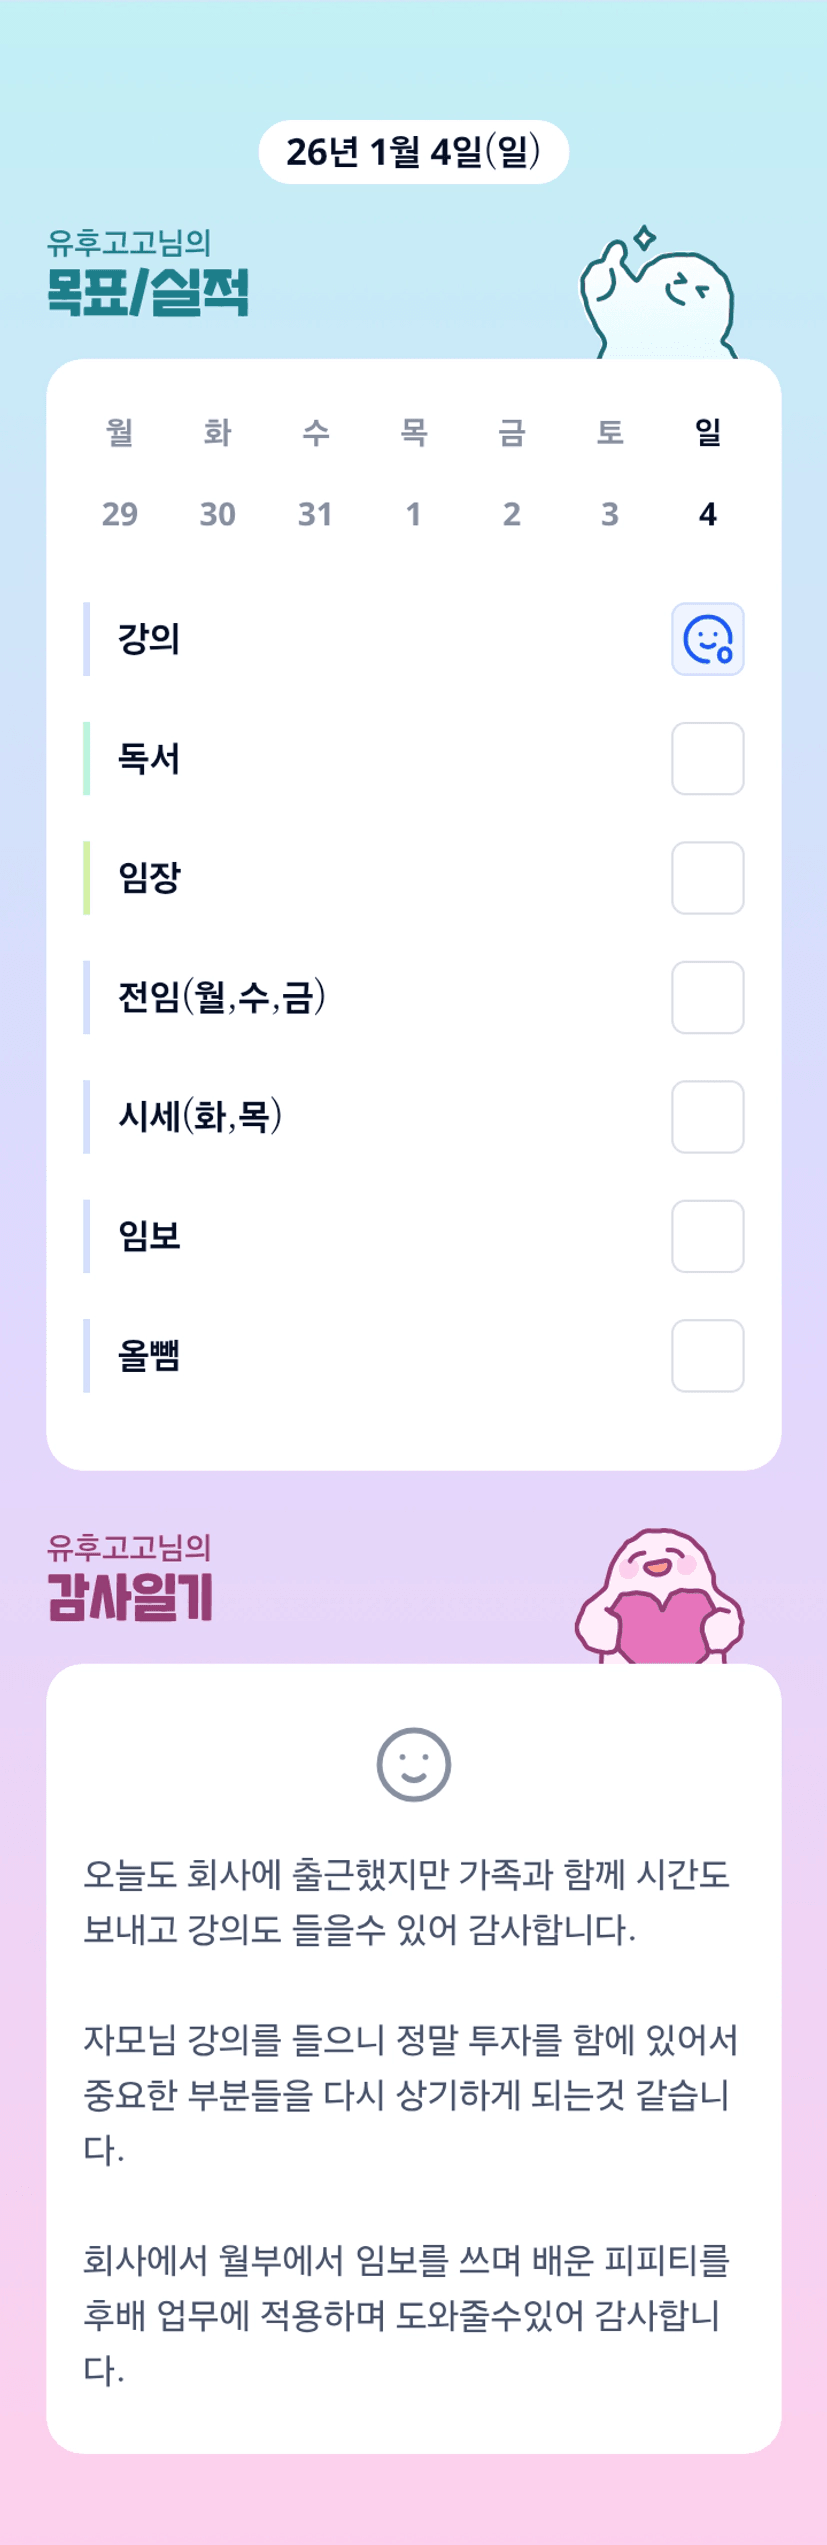This screenshot has width=827, height=2545.
Task: Click the gray smiley icon in gratitude diary
Action: (x=413, y=1764)
